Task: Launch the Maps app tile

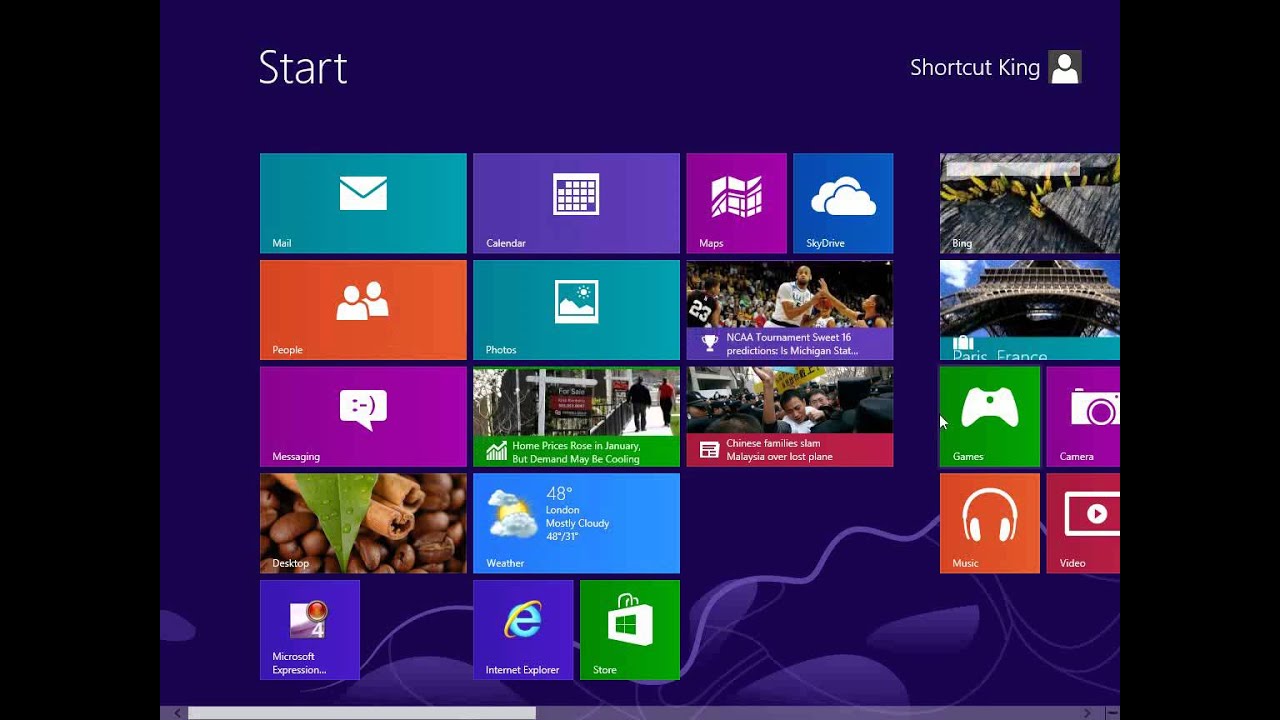Action: pos(736,203)
